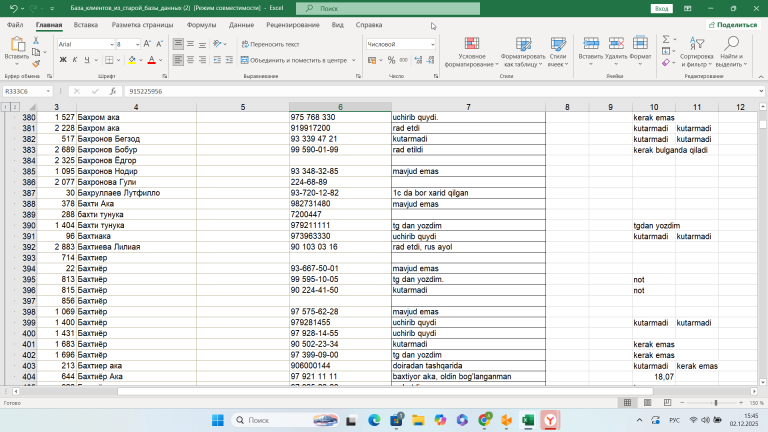Toggle center horizontal alignment
The height and width of the screenshot is (432, 768).
click(x=190, y=60)
